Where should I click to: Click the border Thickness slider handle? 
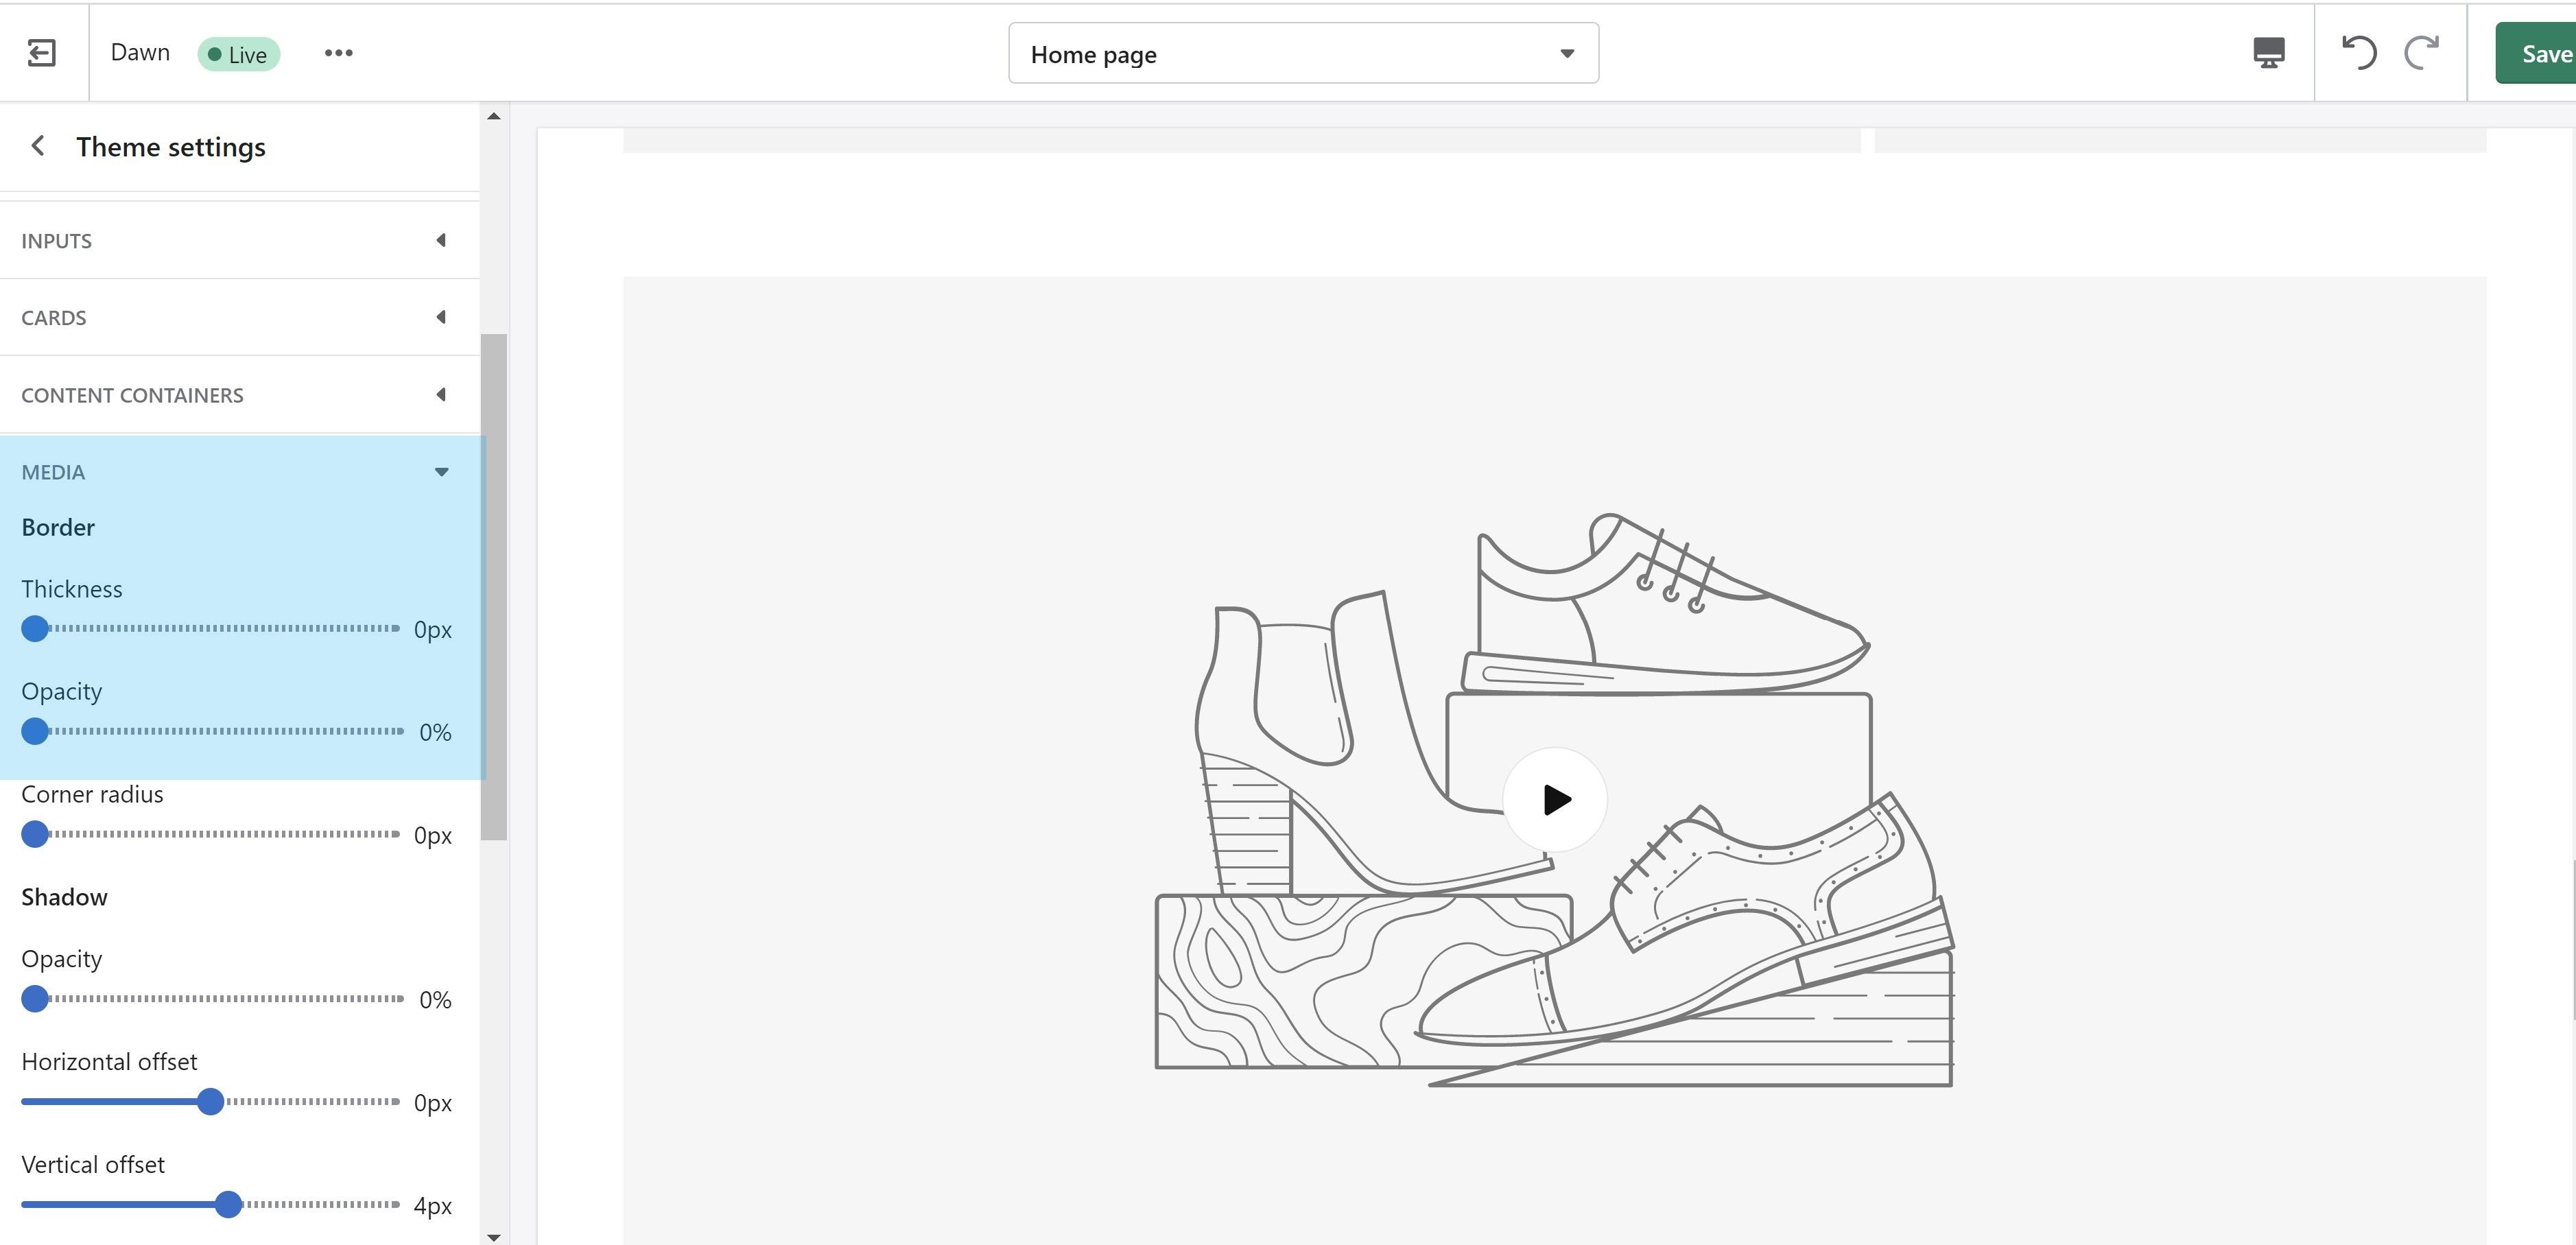click(35, 629)
